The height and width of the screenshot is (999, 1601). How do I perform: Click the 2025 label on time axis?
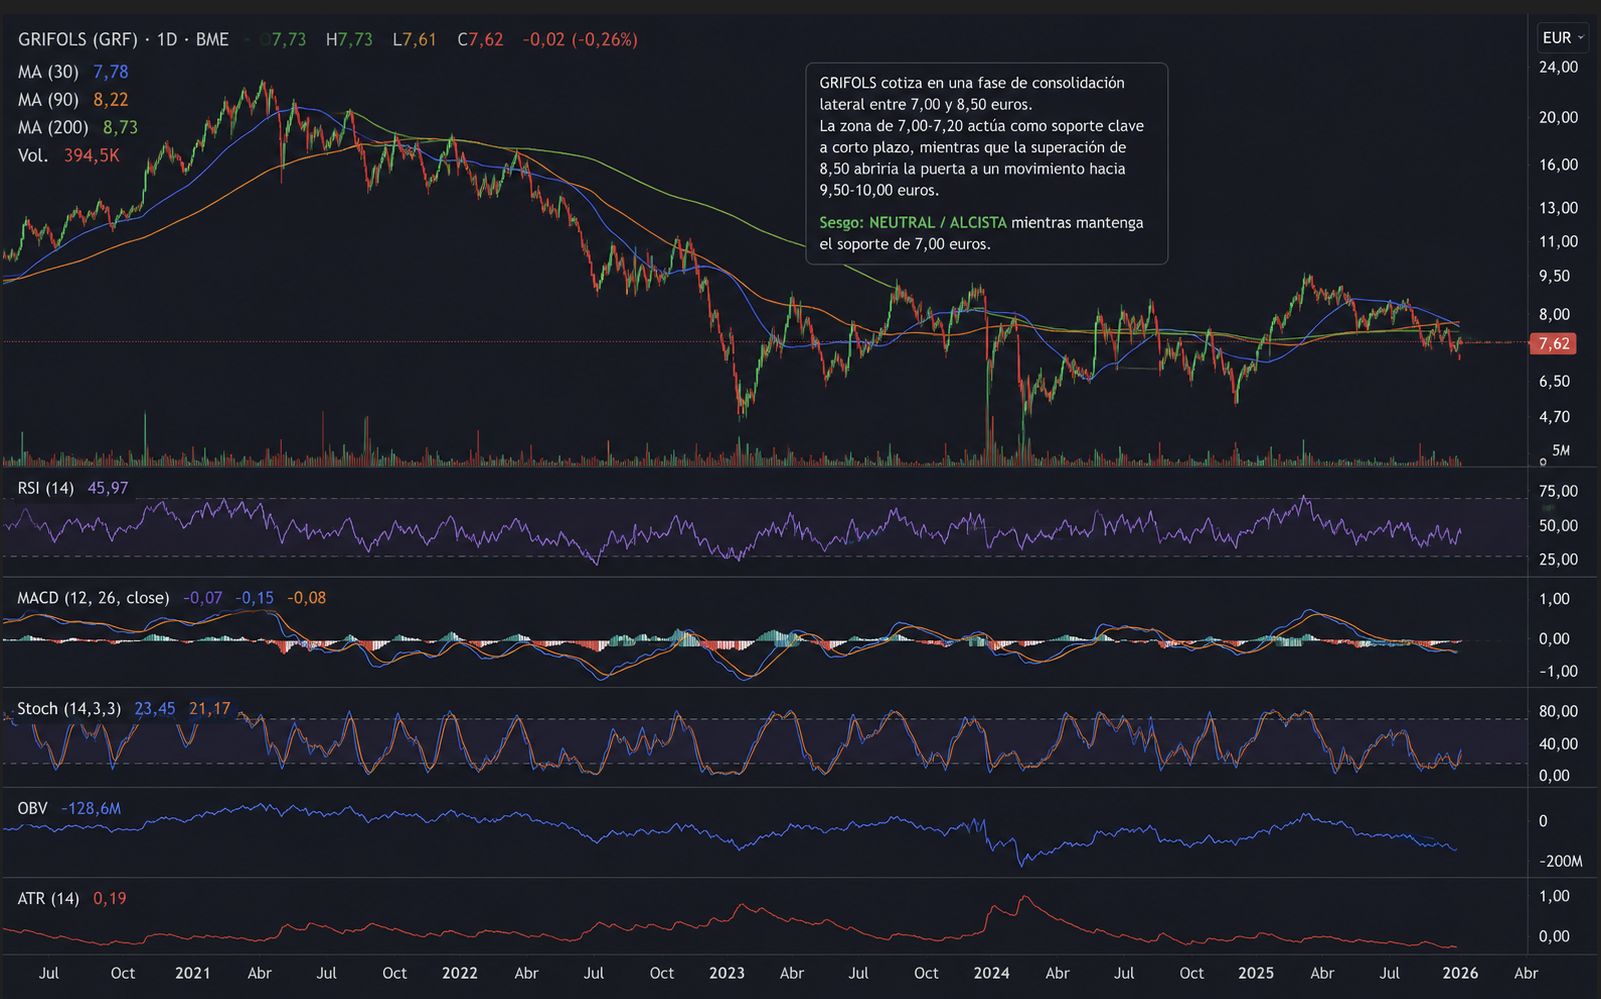click(1256, 973)
